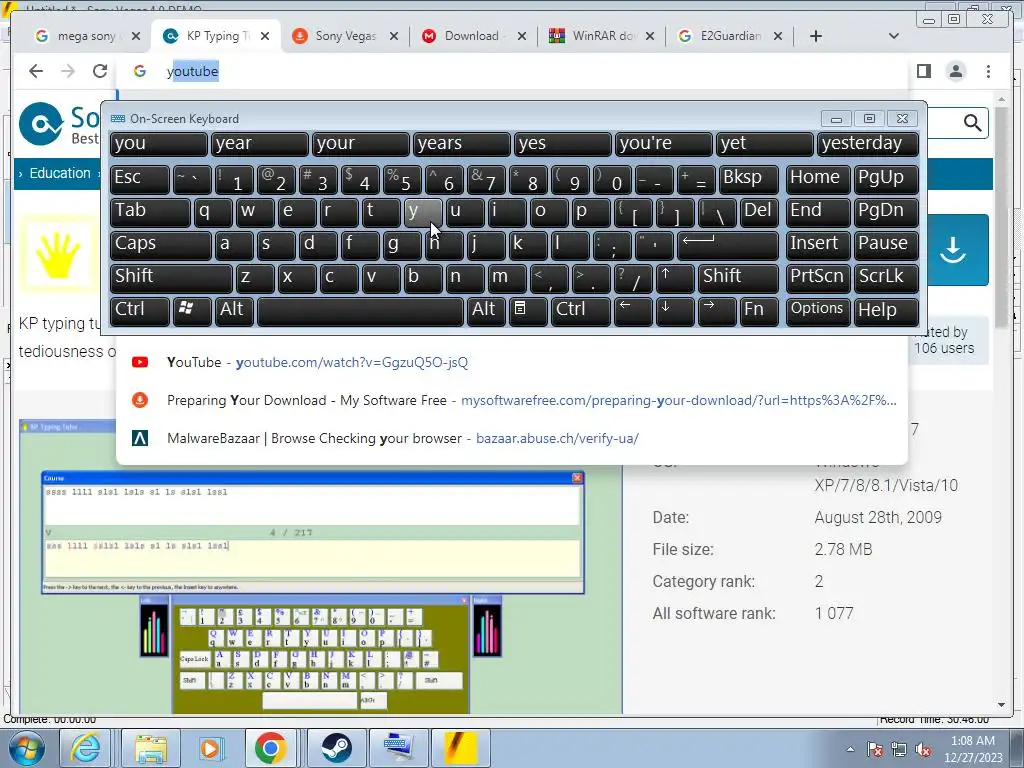This screenshot has width=1024, height=768.
Task: Switch to Sony Vegas taskbar icon
Action: 460,748
